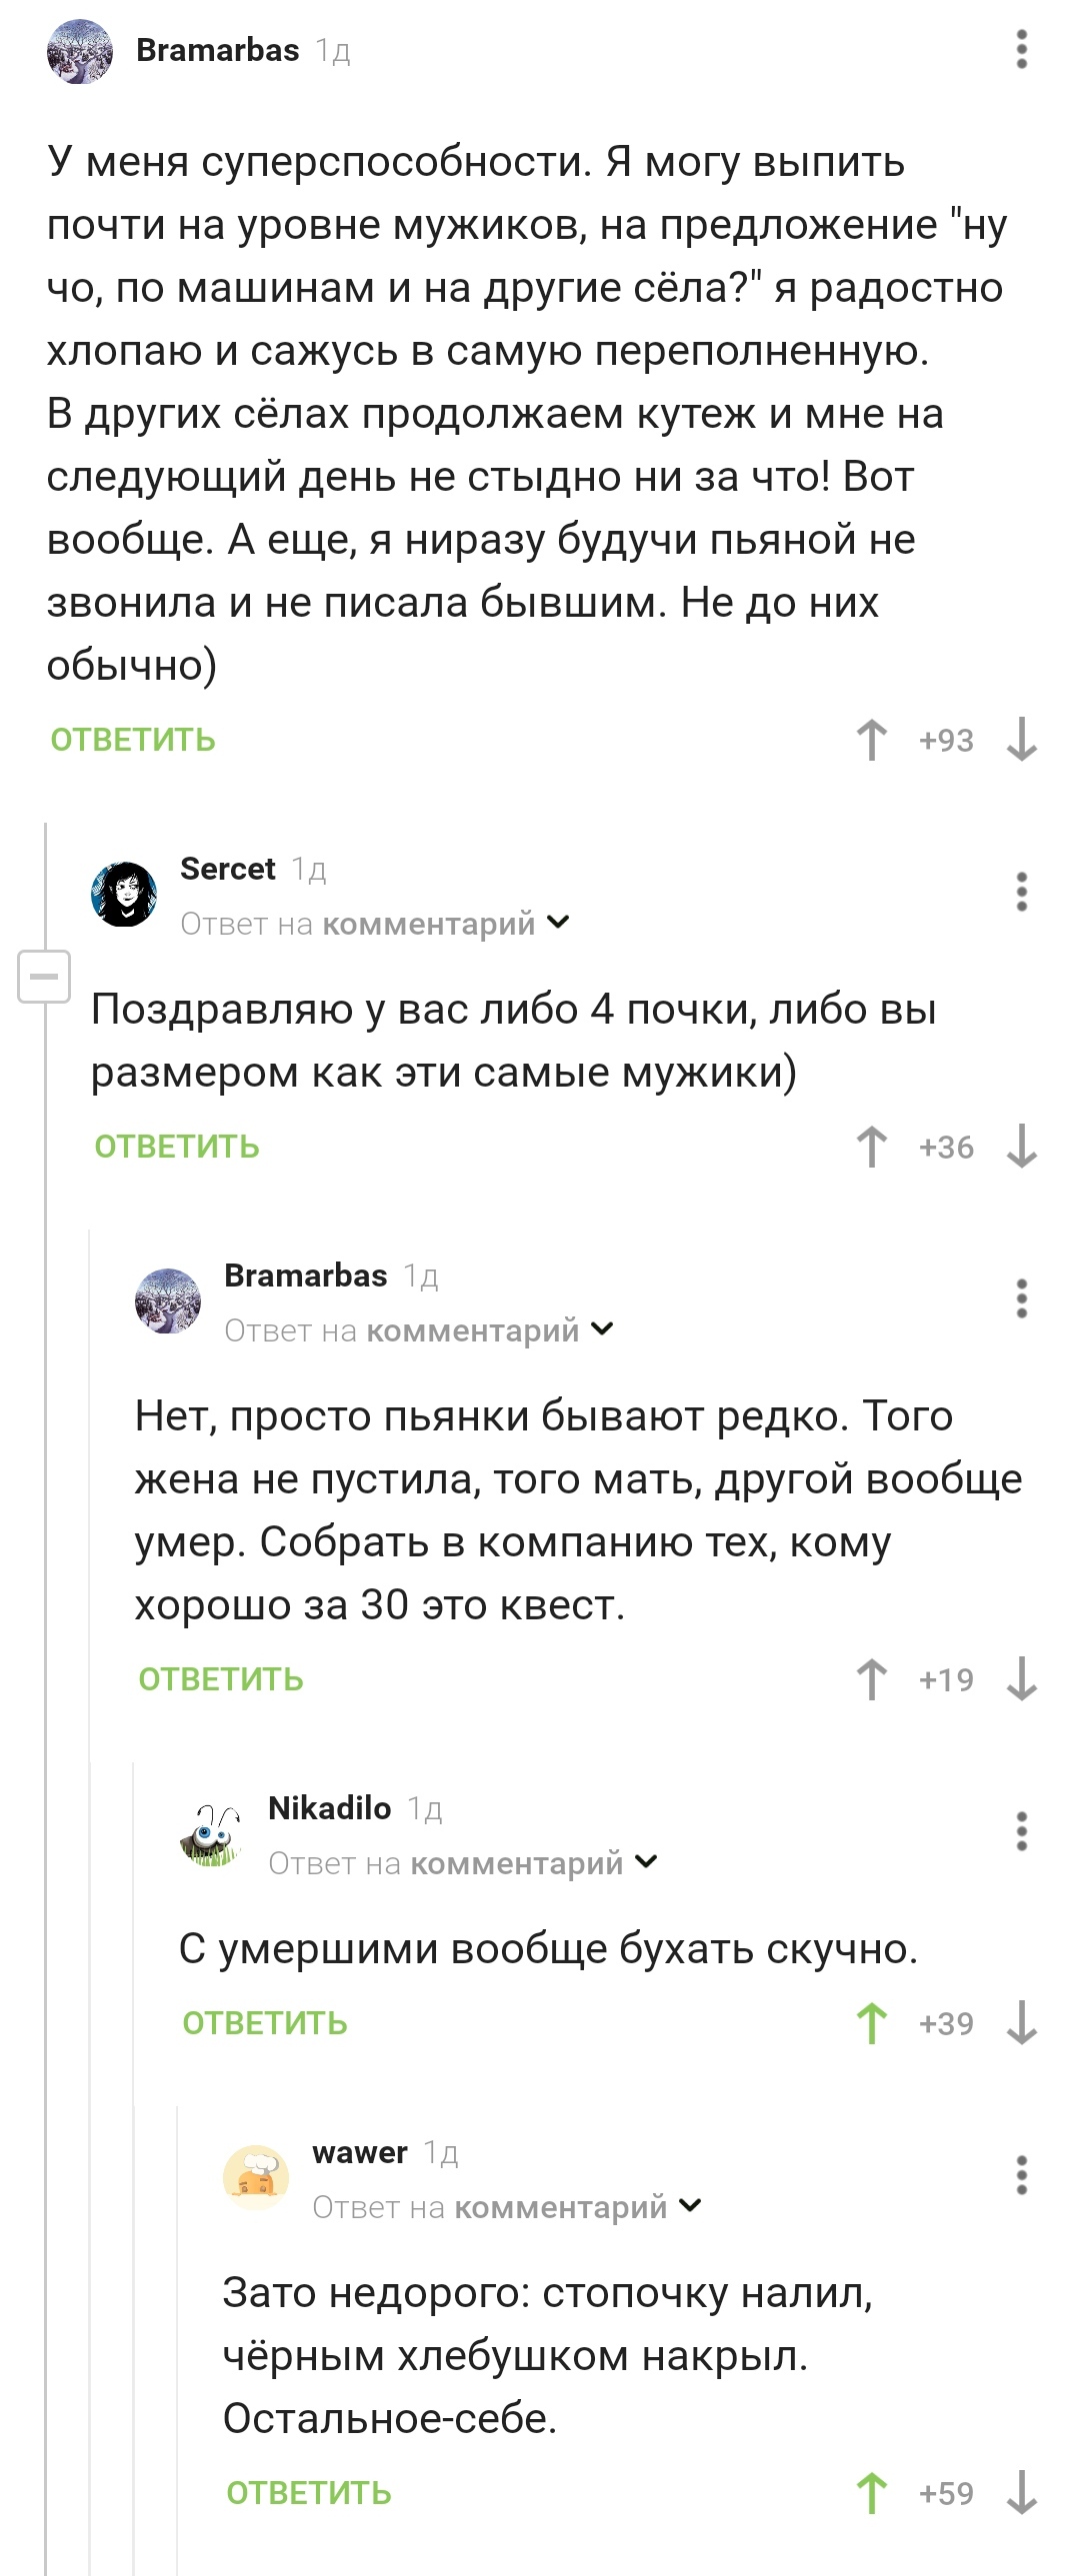Open the parent 'комментарий' link under second Bramarbas
This screenshot has height=2576, width=1080.
(473, 1330)
